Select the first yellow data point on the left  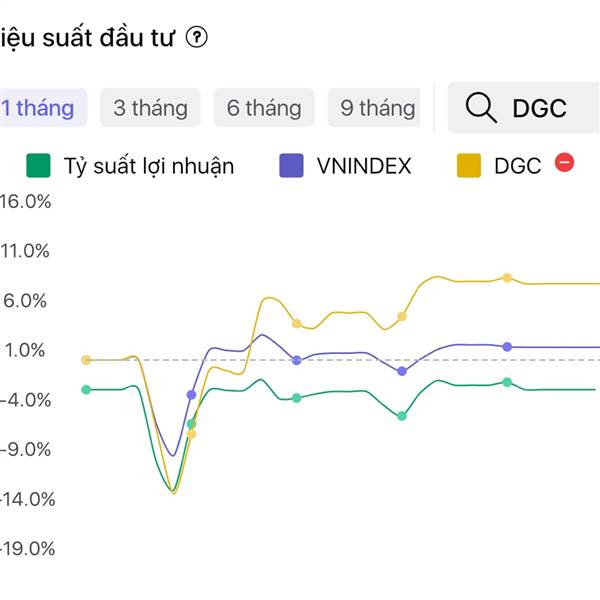pos(86,360)
